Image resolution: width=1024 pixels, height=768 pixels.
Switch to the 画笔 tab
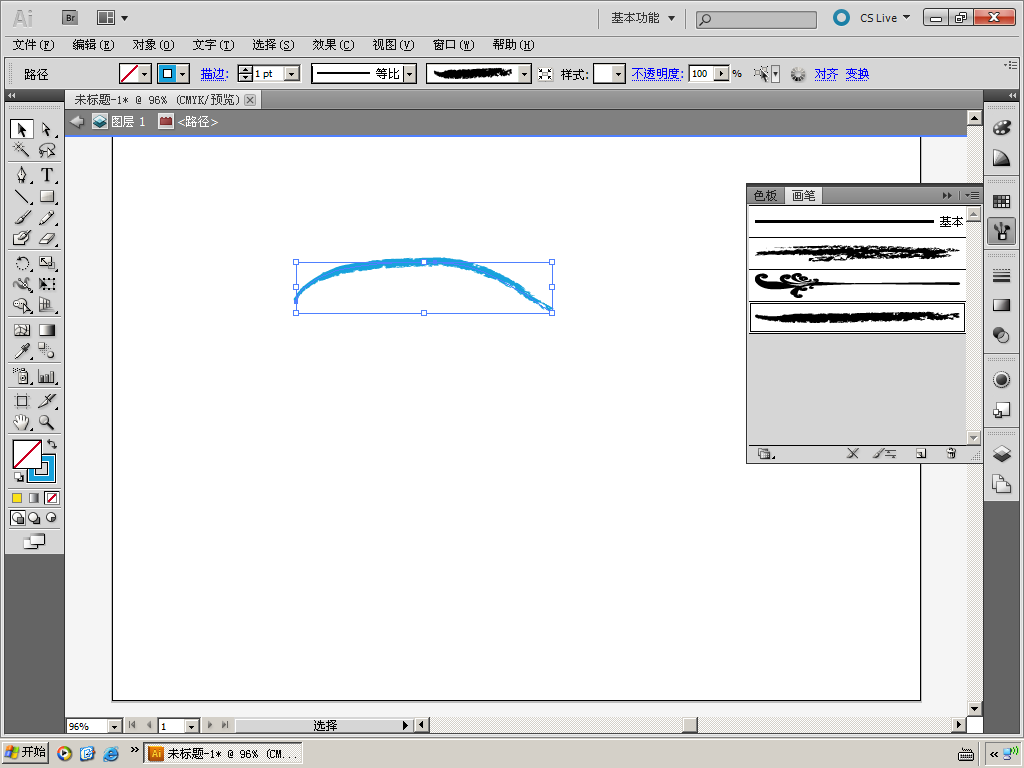[x=803, y=195]
